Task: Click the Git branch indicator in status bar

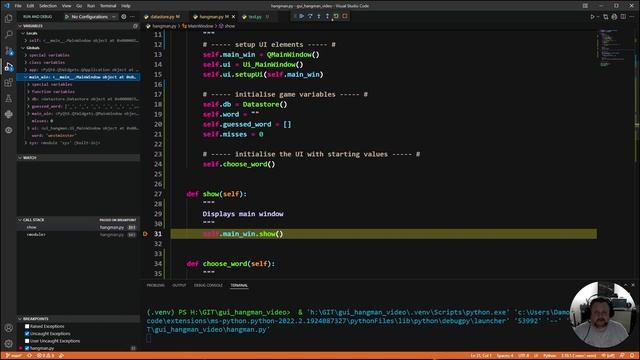Action: (x=13, y=356)
